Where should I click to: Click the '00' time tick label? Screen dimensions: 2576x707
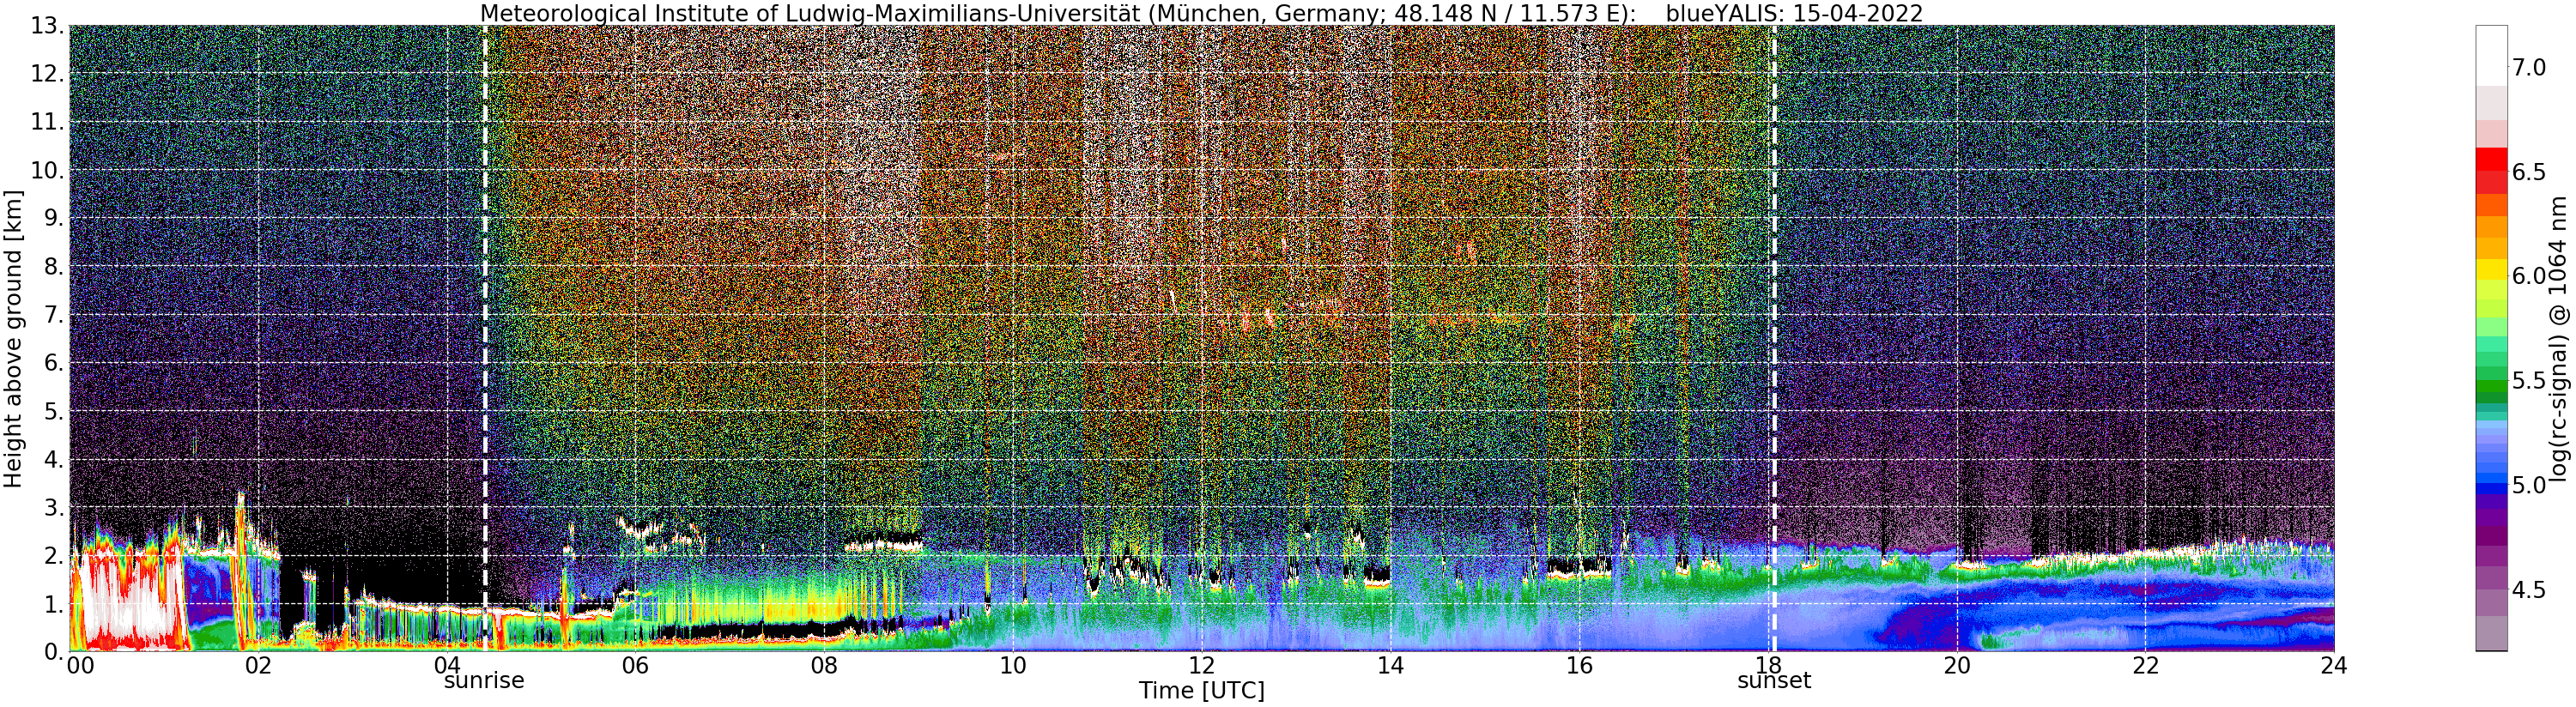[79, 666]
